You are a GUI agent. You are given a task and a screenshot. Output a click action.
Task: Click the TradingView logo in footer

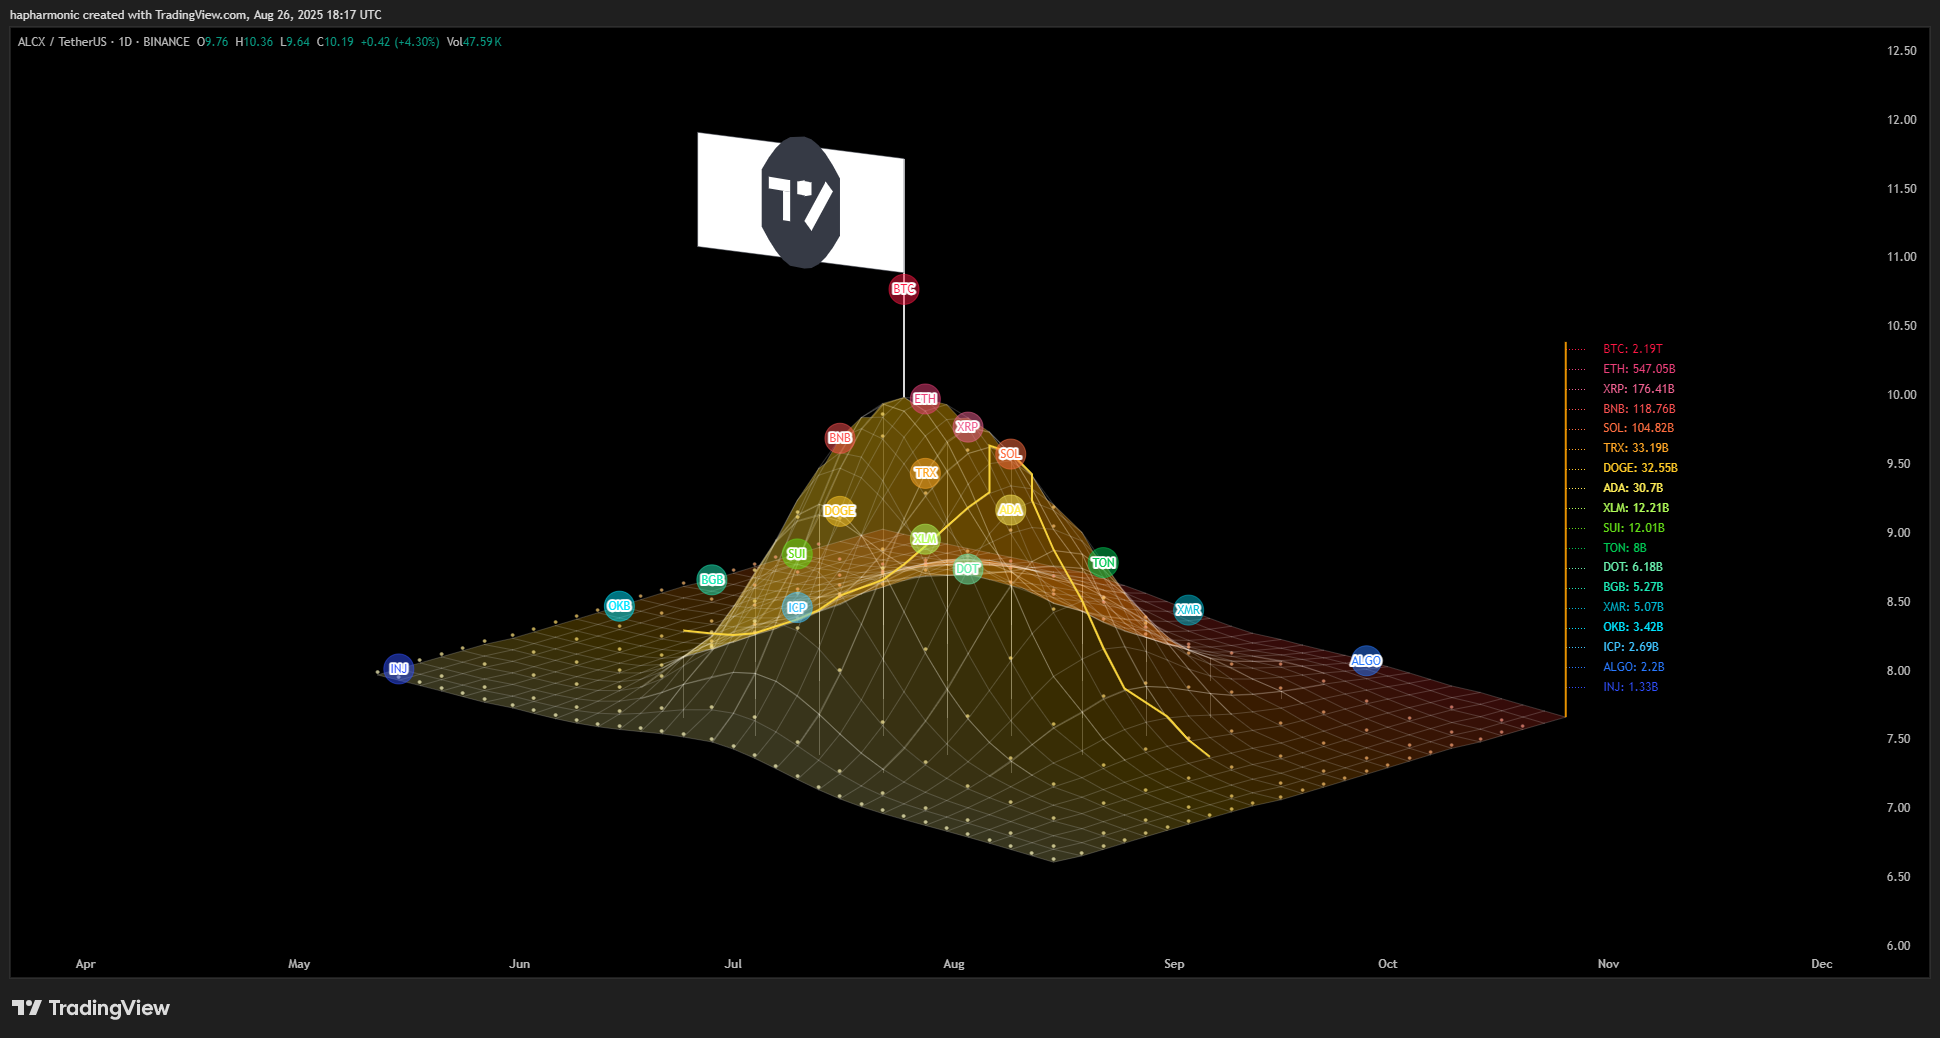click(x=91, y=1008)
